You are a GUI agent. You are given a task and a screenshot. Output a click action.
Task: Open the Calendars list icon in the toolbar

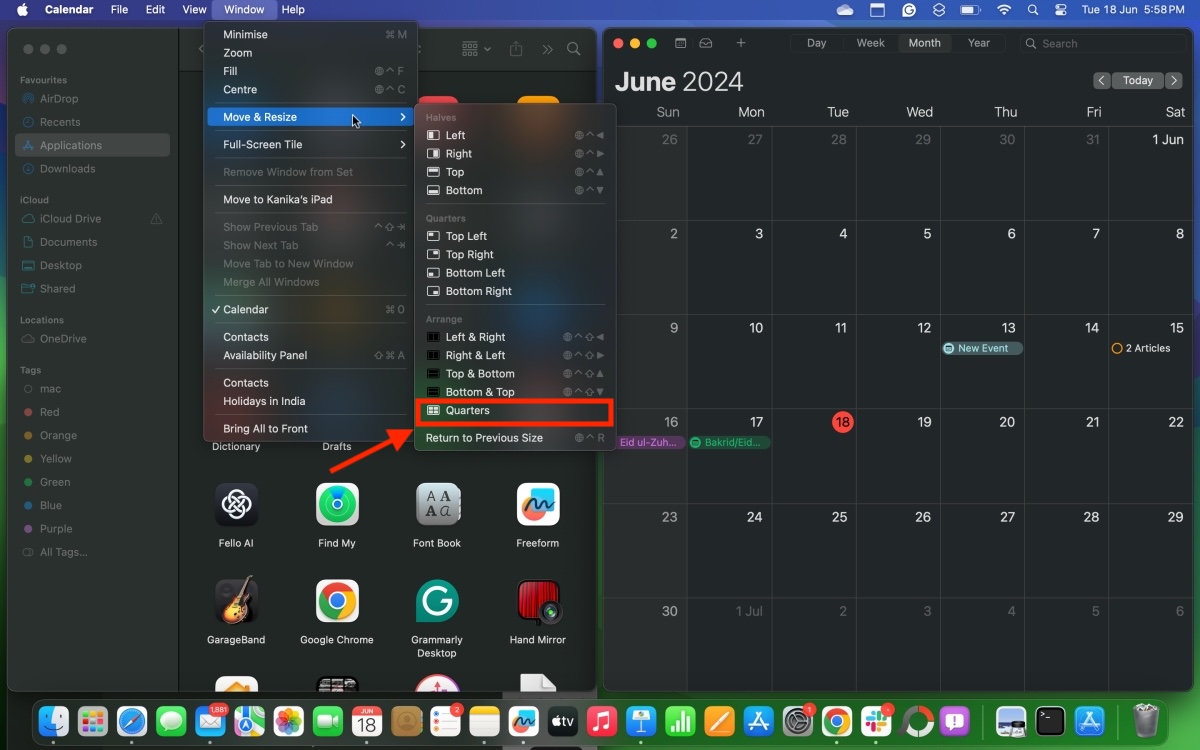tap(681, 43)
